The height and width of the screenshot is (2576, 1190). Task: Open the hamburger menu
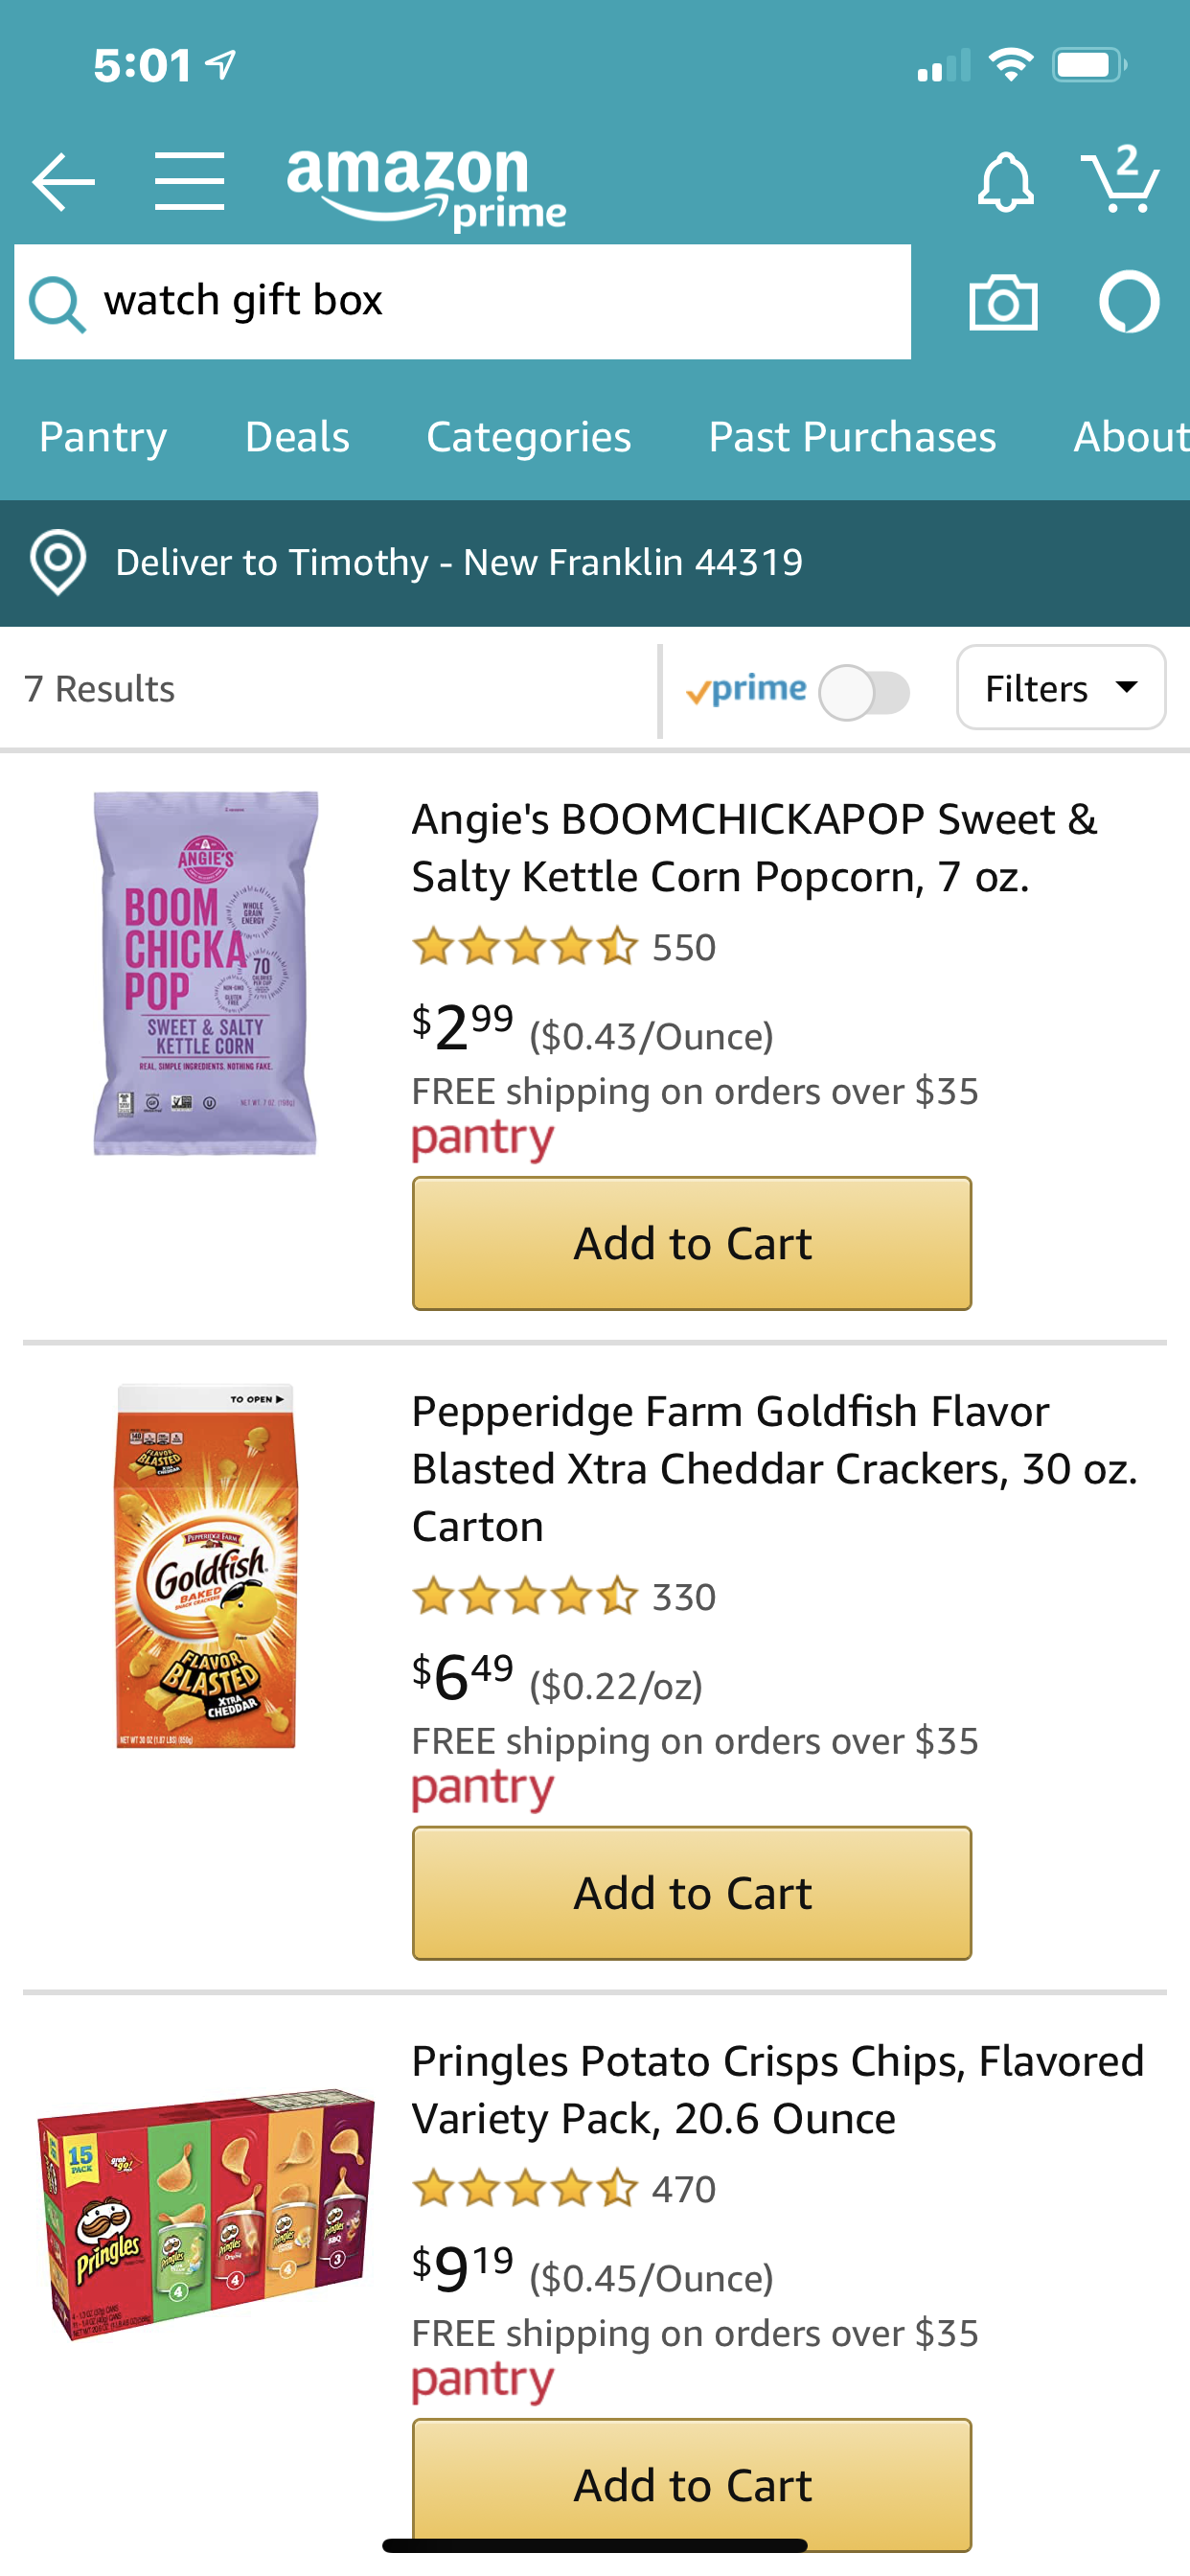pos(189,182)
